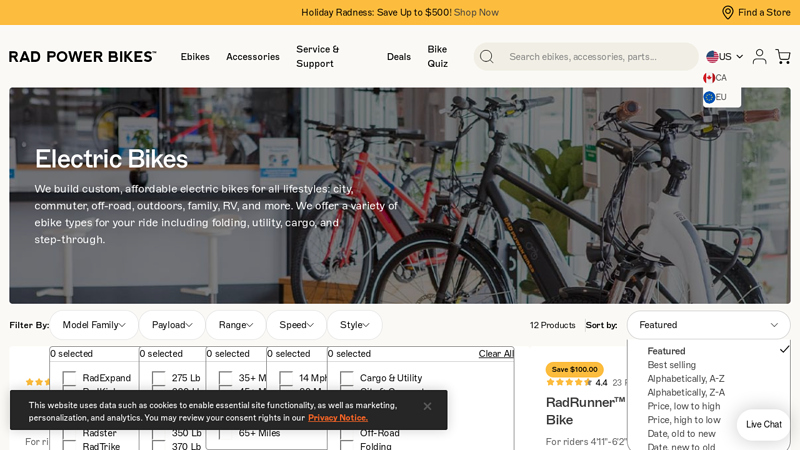Check the 275 Lb payload checkbox
This screenshot has height=450, width=800.
pyautogui.click(x=158, y=378)
